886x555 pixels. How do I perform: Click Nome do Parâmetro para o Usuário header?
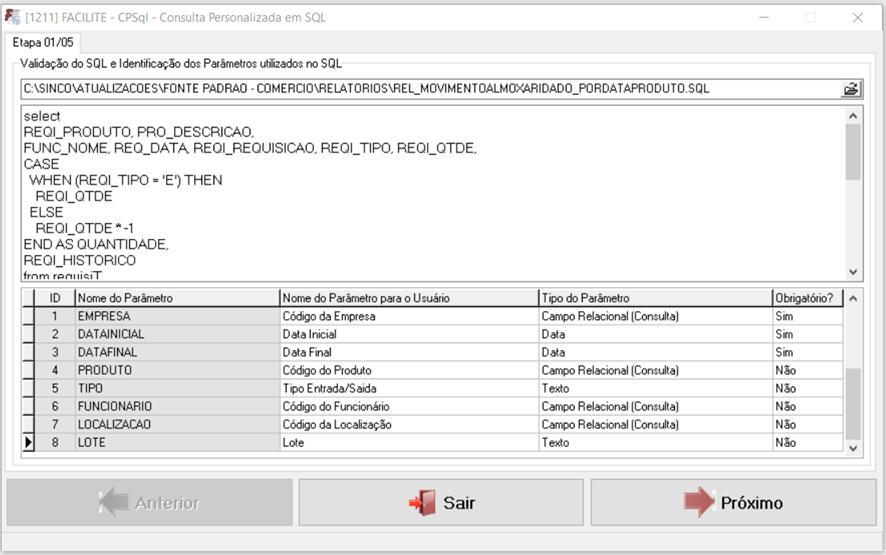tap(409, 298)
